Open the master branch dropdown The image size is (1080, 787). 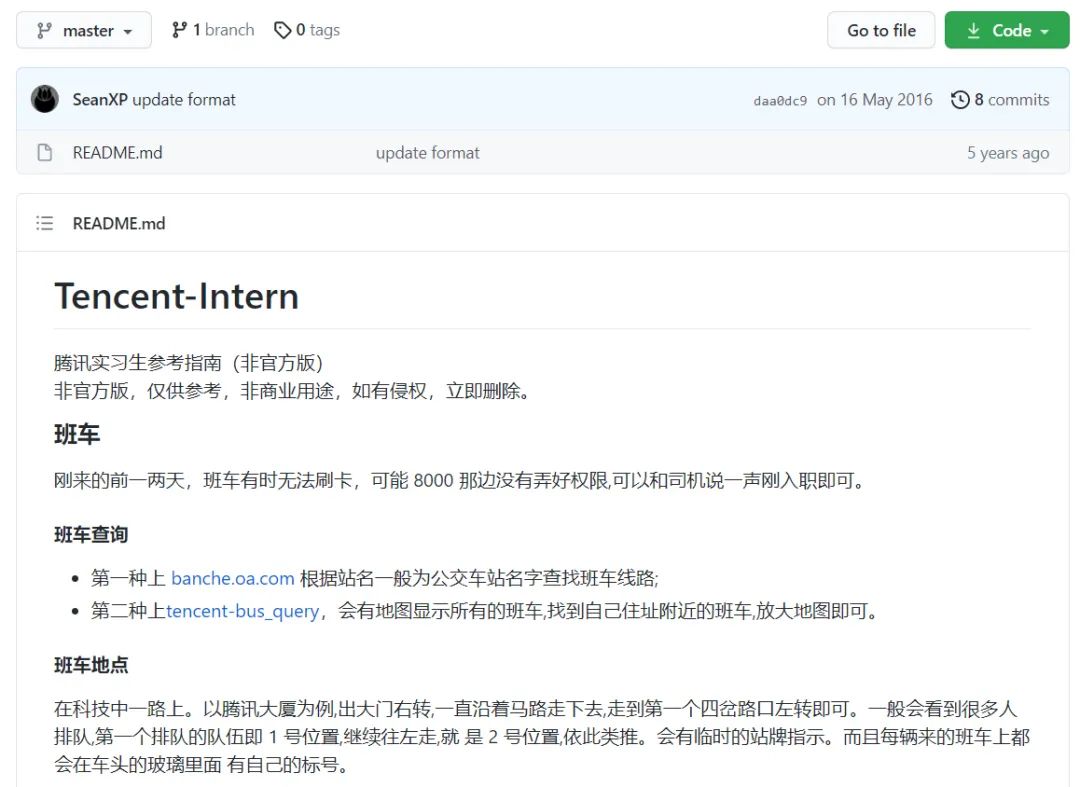pos(84,30)
